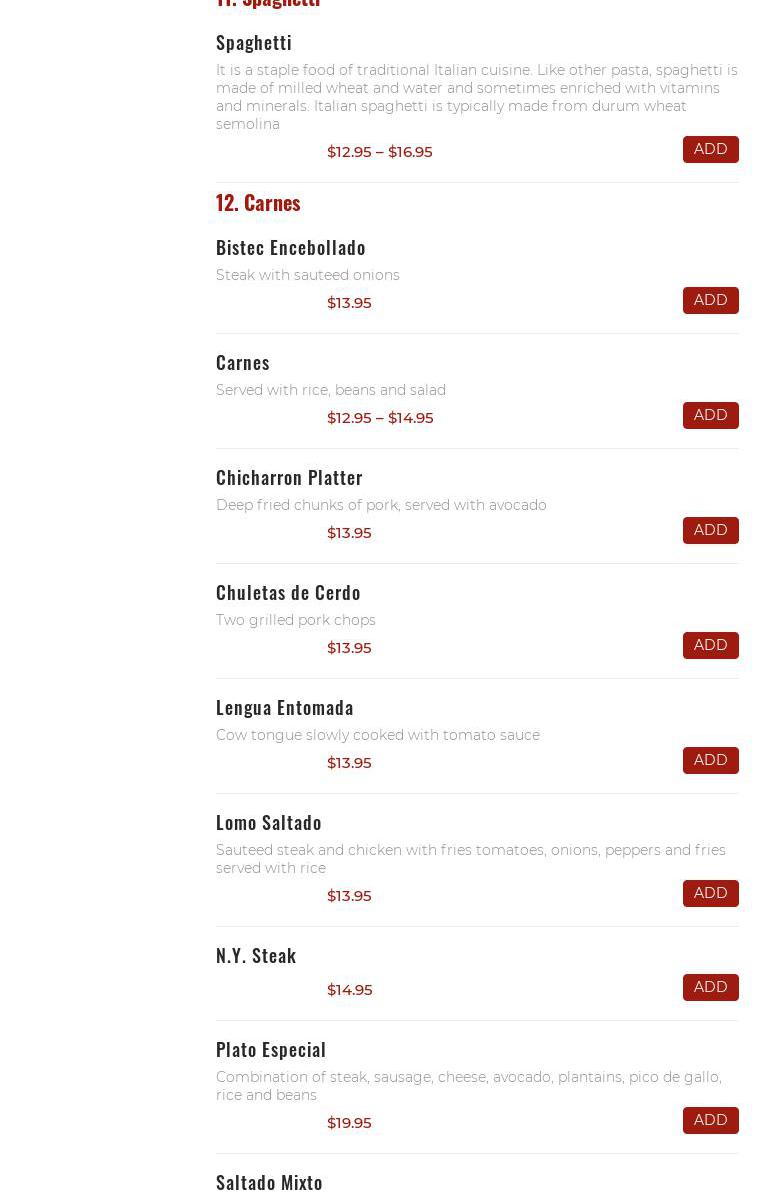Viewport: 770px width, 1197px height.
Task: Add N.Y. Steak to cart
Action: (x=710, y=987)
